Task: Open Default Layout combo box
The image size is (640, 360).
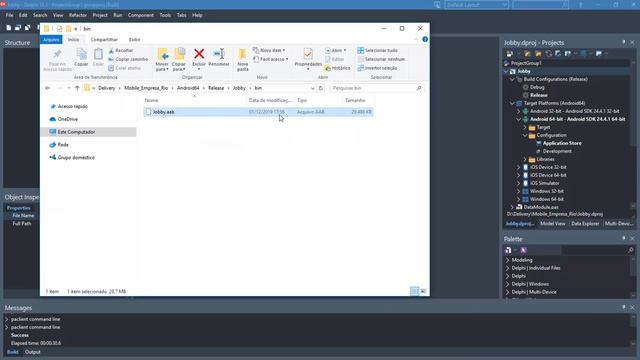Action: click(x=476, y=5)
